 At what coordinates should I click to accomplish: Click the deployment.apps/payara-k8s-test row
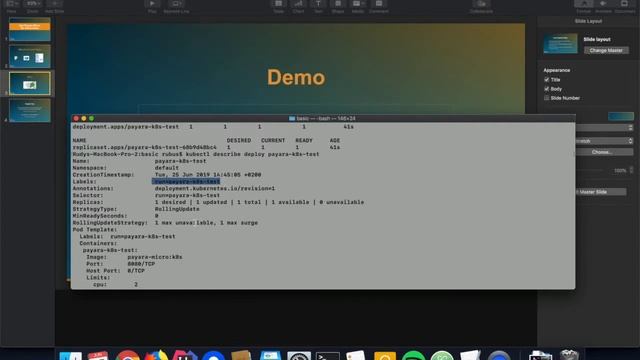213,127
